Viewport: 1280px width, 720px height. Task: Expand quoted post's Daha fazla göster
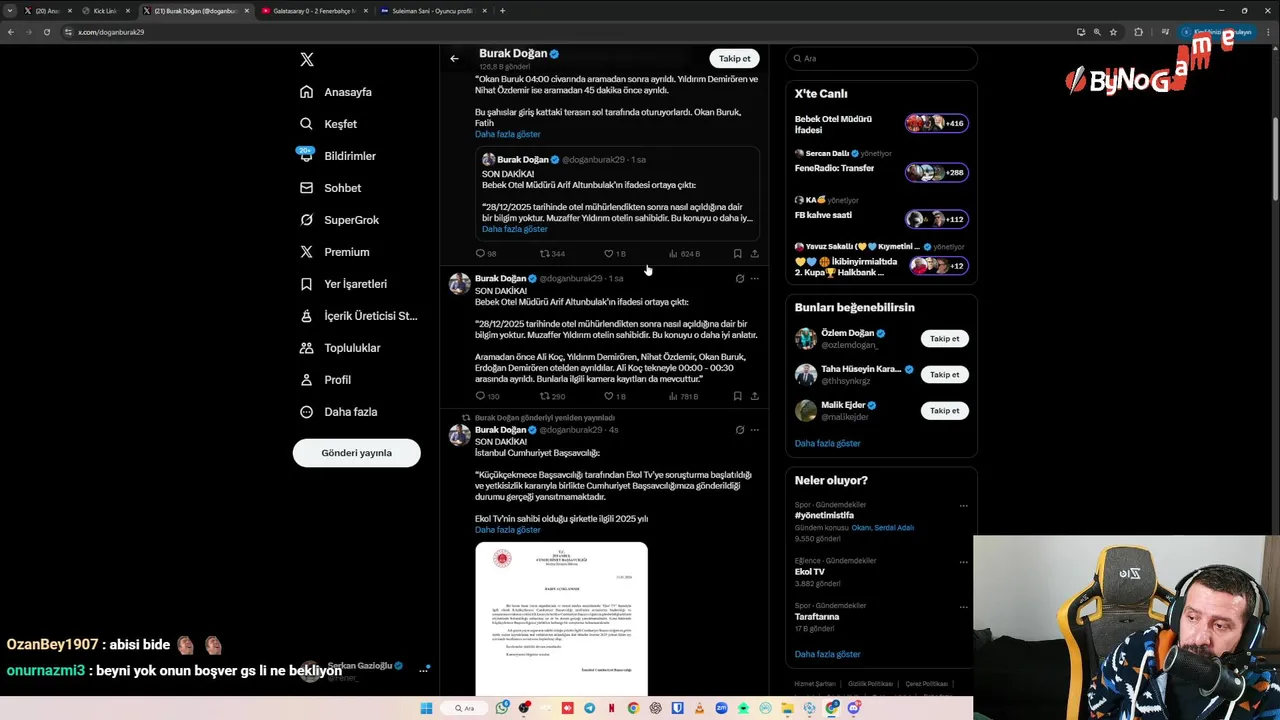tap(514, 229)
